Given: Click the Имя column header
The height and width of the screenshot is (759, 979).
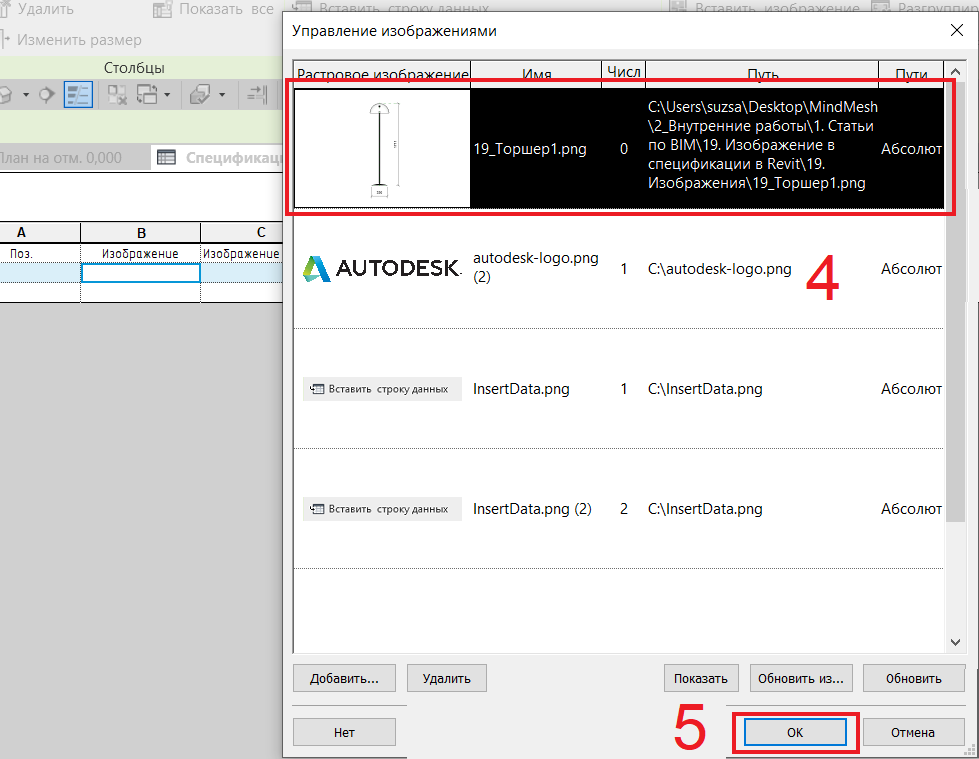Looking at the screenshot, I should point(536,74).
